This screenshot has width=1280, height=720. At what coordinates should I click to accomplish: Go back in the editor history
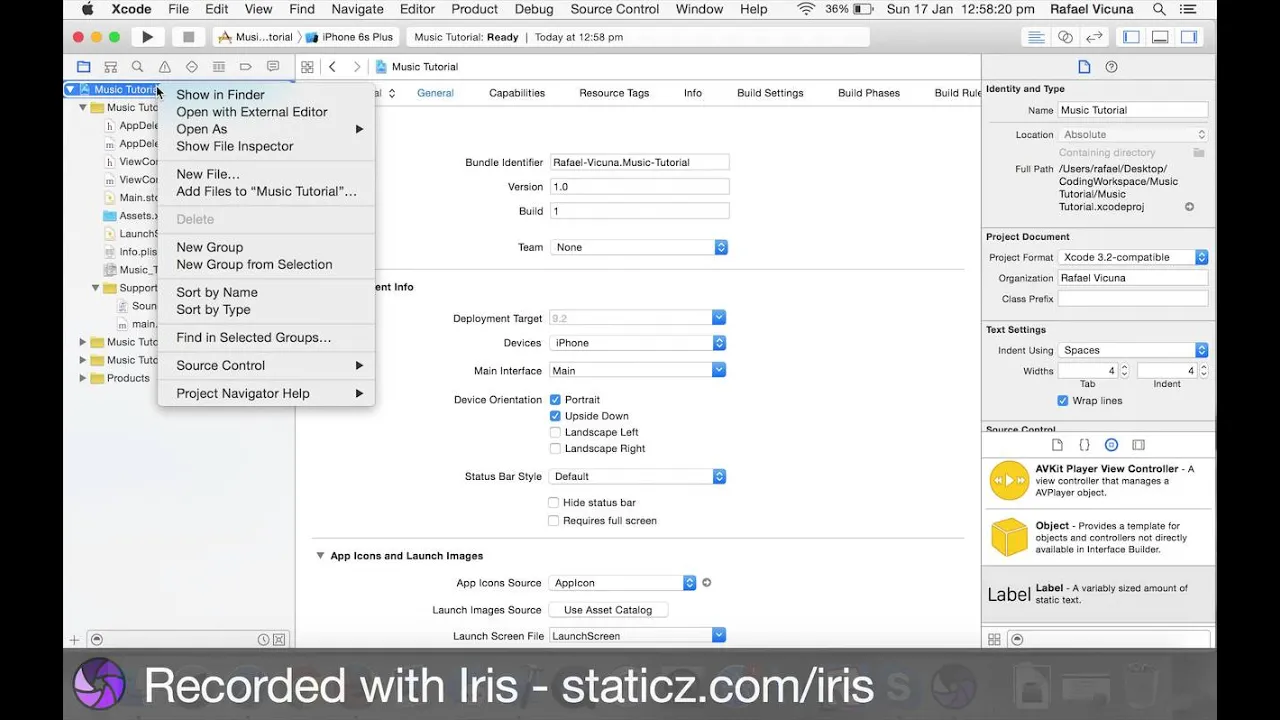click(x=333, y=67)
